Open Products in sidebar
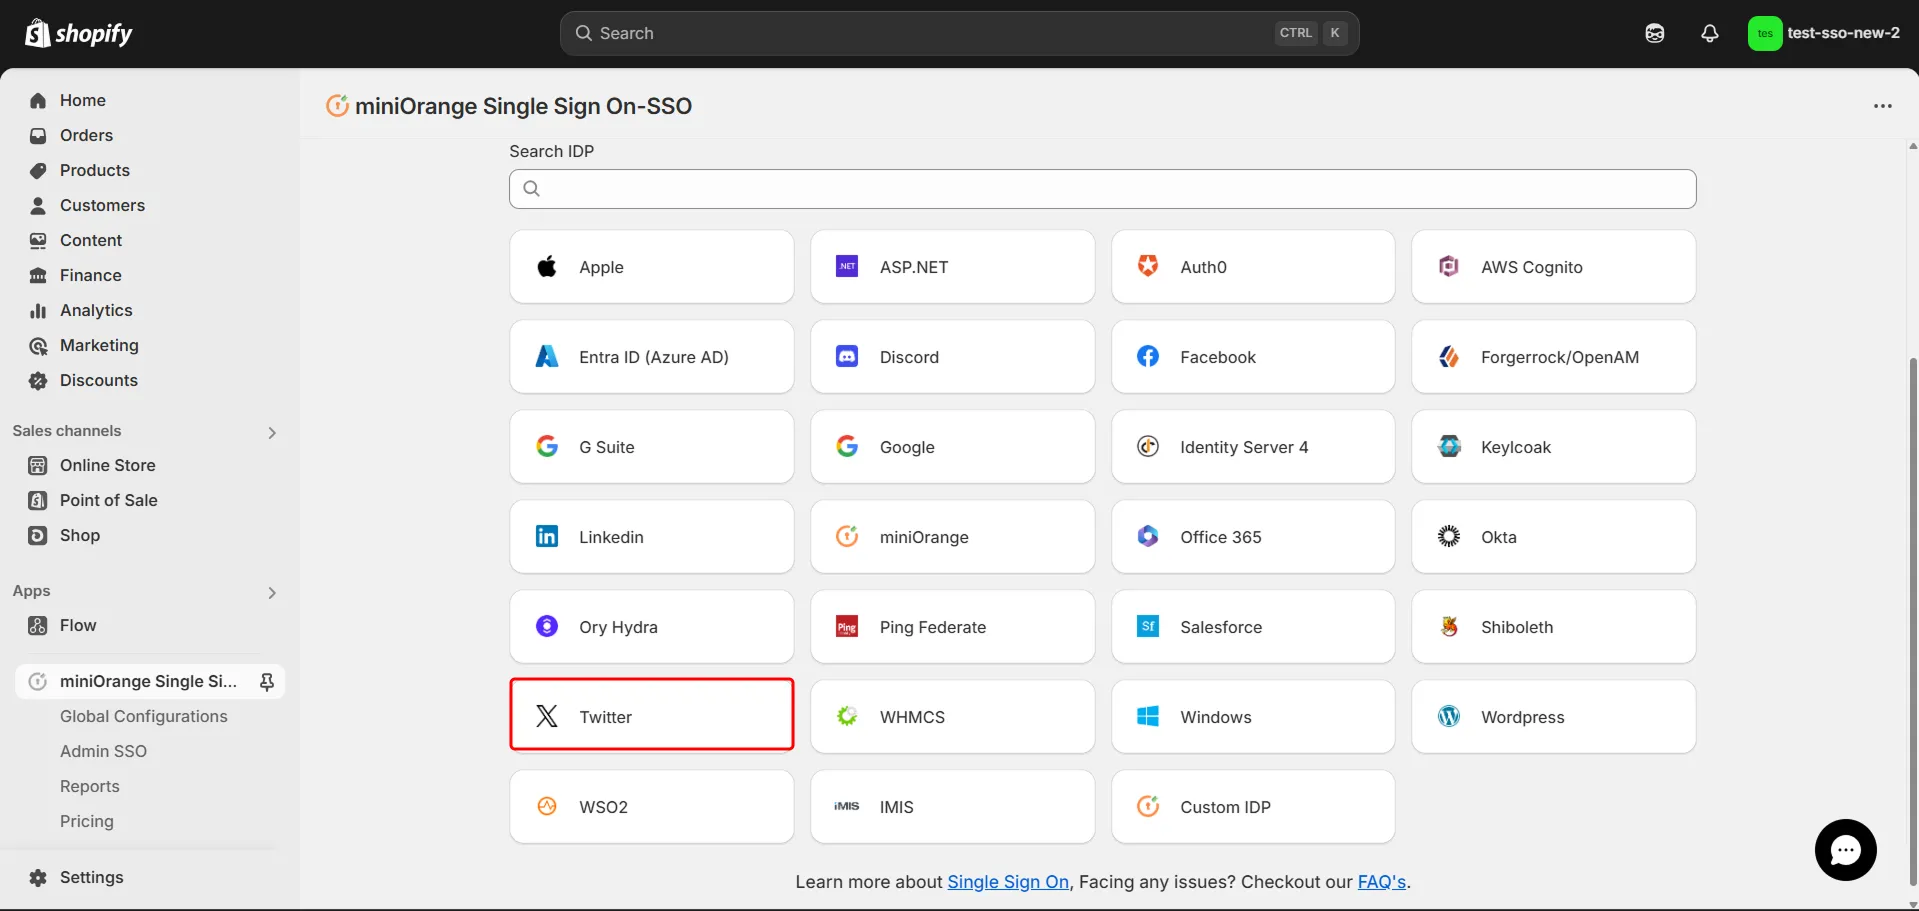This screenshot has width=1919, height=911. [94, 170]
